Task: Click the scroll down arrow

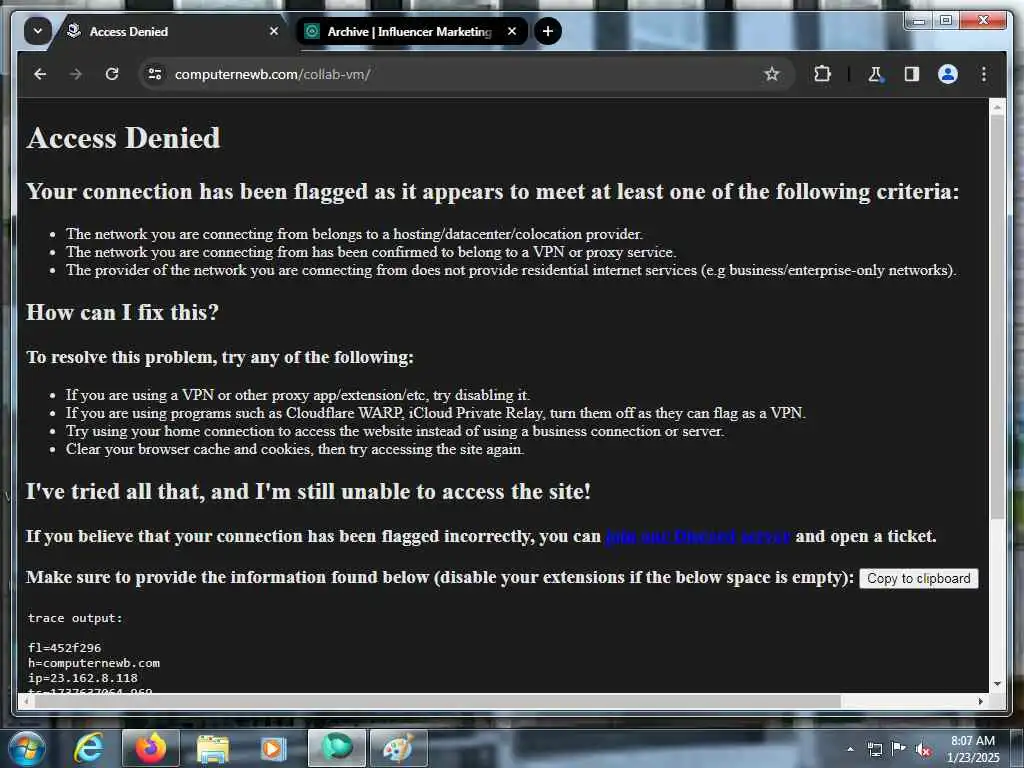Action: pyautogui.click(x=997, y=684)
